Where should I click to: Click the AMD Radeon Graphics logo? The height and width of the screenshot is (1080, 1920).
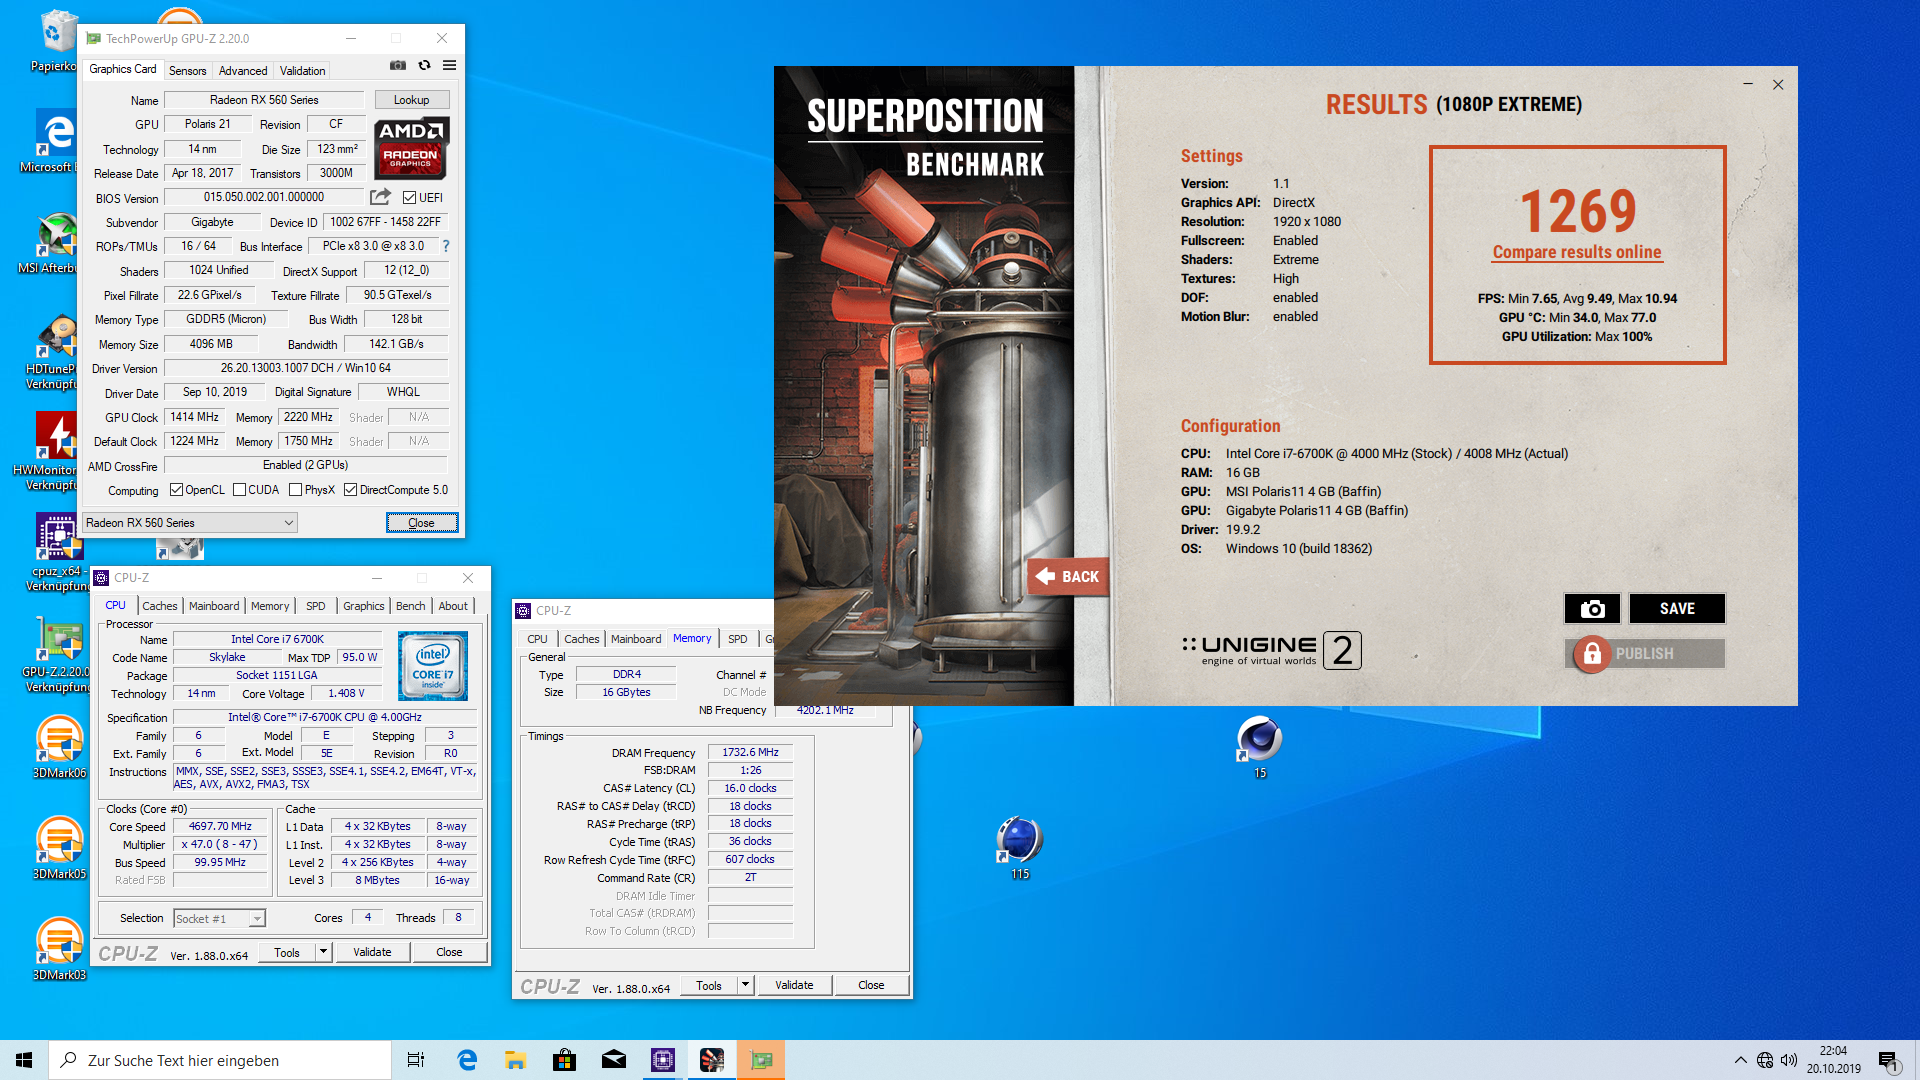pyautogui.click(x=411, y=148)
